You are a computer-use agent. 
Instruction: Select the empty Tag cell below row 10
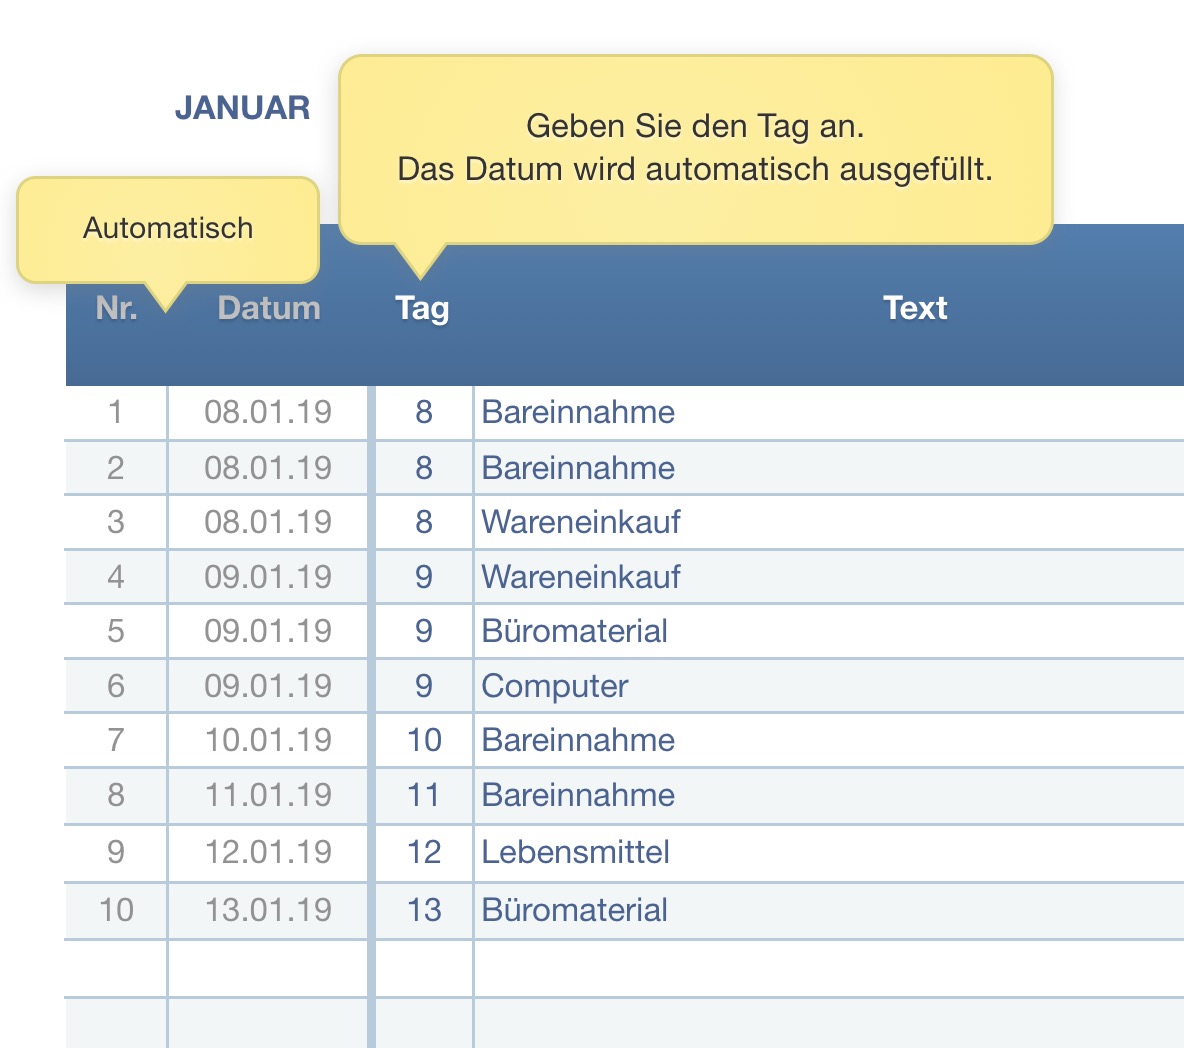coord(424,968)
